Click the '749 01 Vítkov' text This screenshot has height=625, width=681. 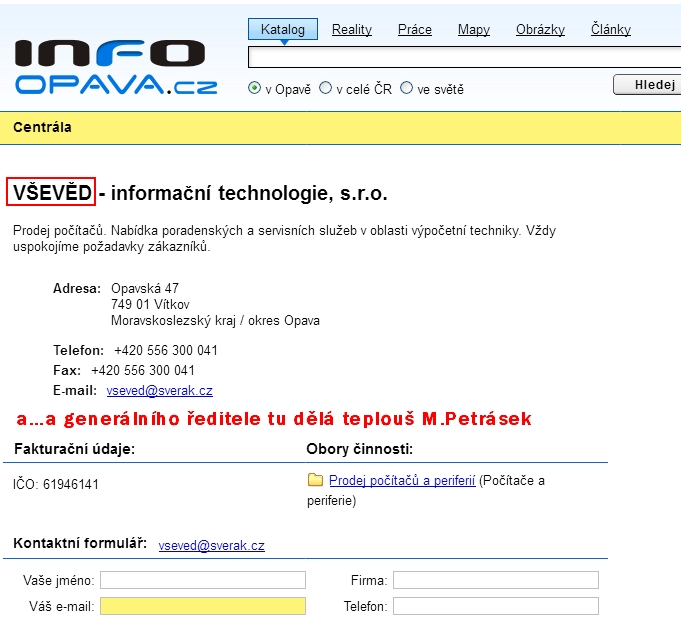point(150,304)
